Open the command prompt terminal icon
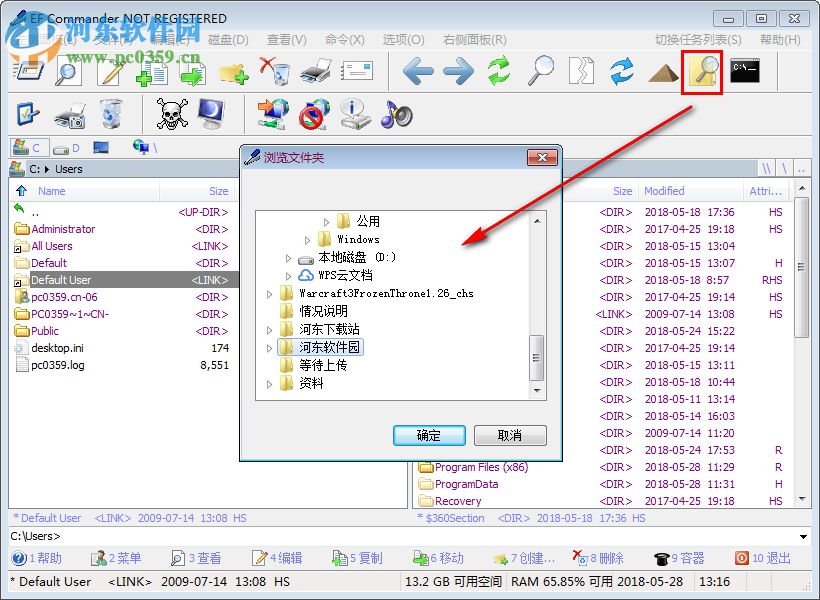Image resolution: width=820 pixels, height=600 pixels. point(743,72)
